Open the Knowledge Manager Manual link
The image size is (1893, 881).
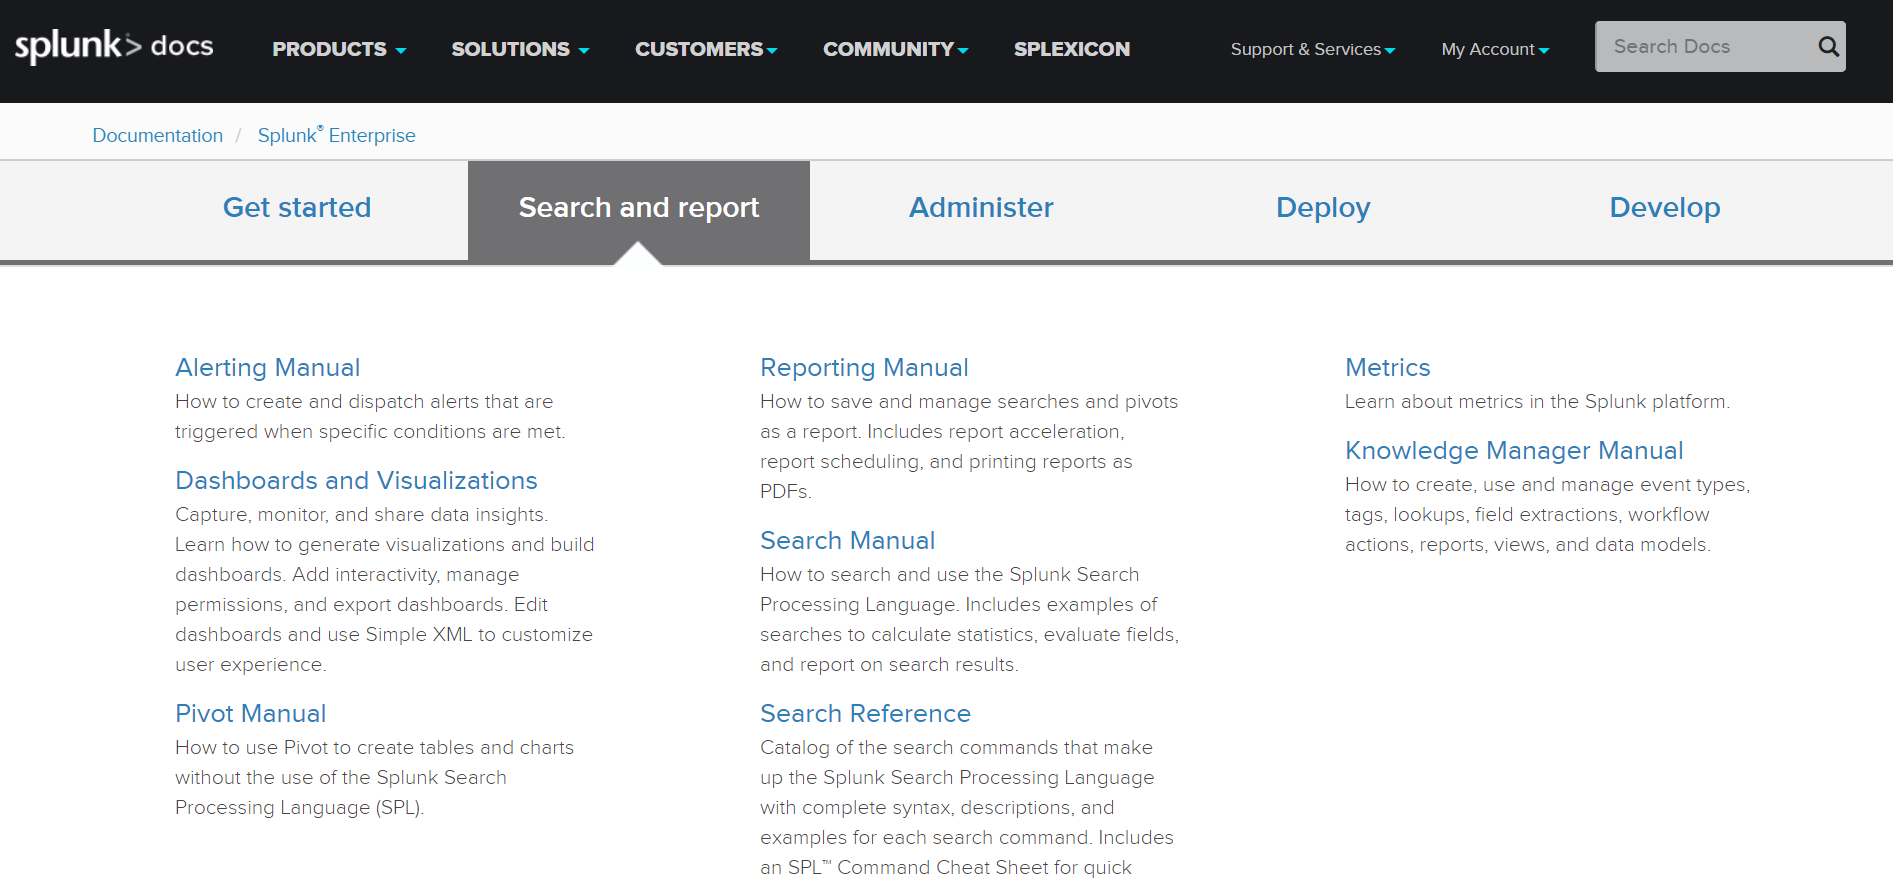point(1514,451)
